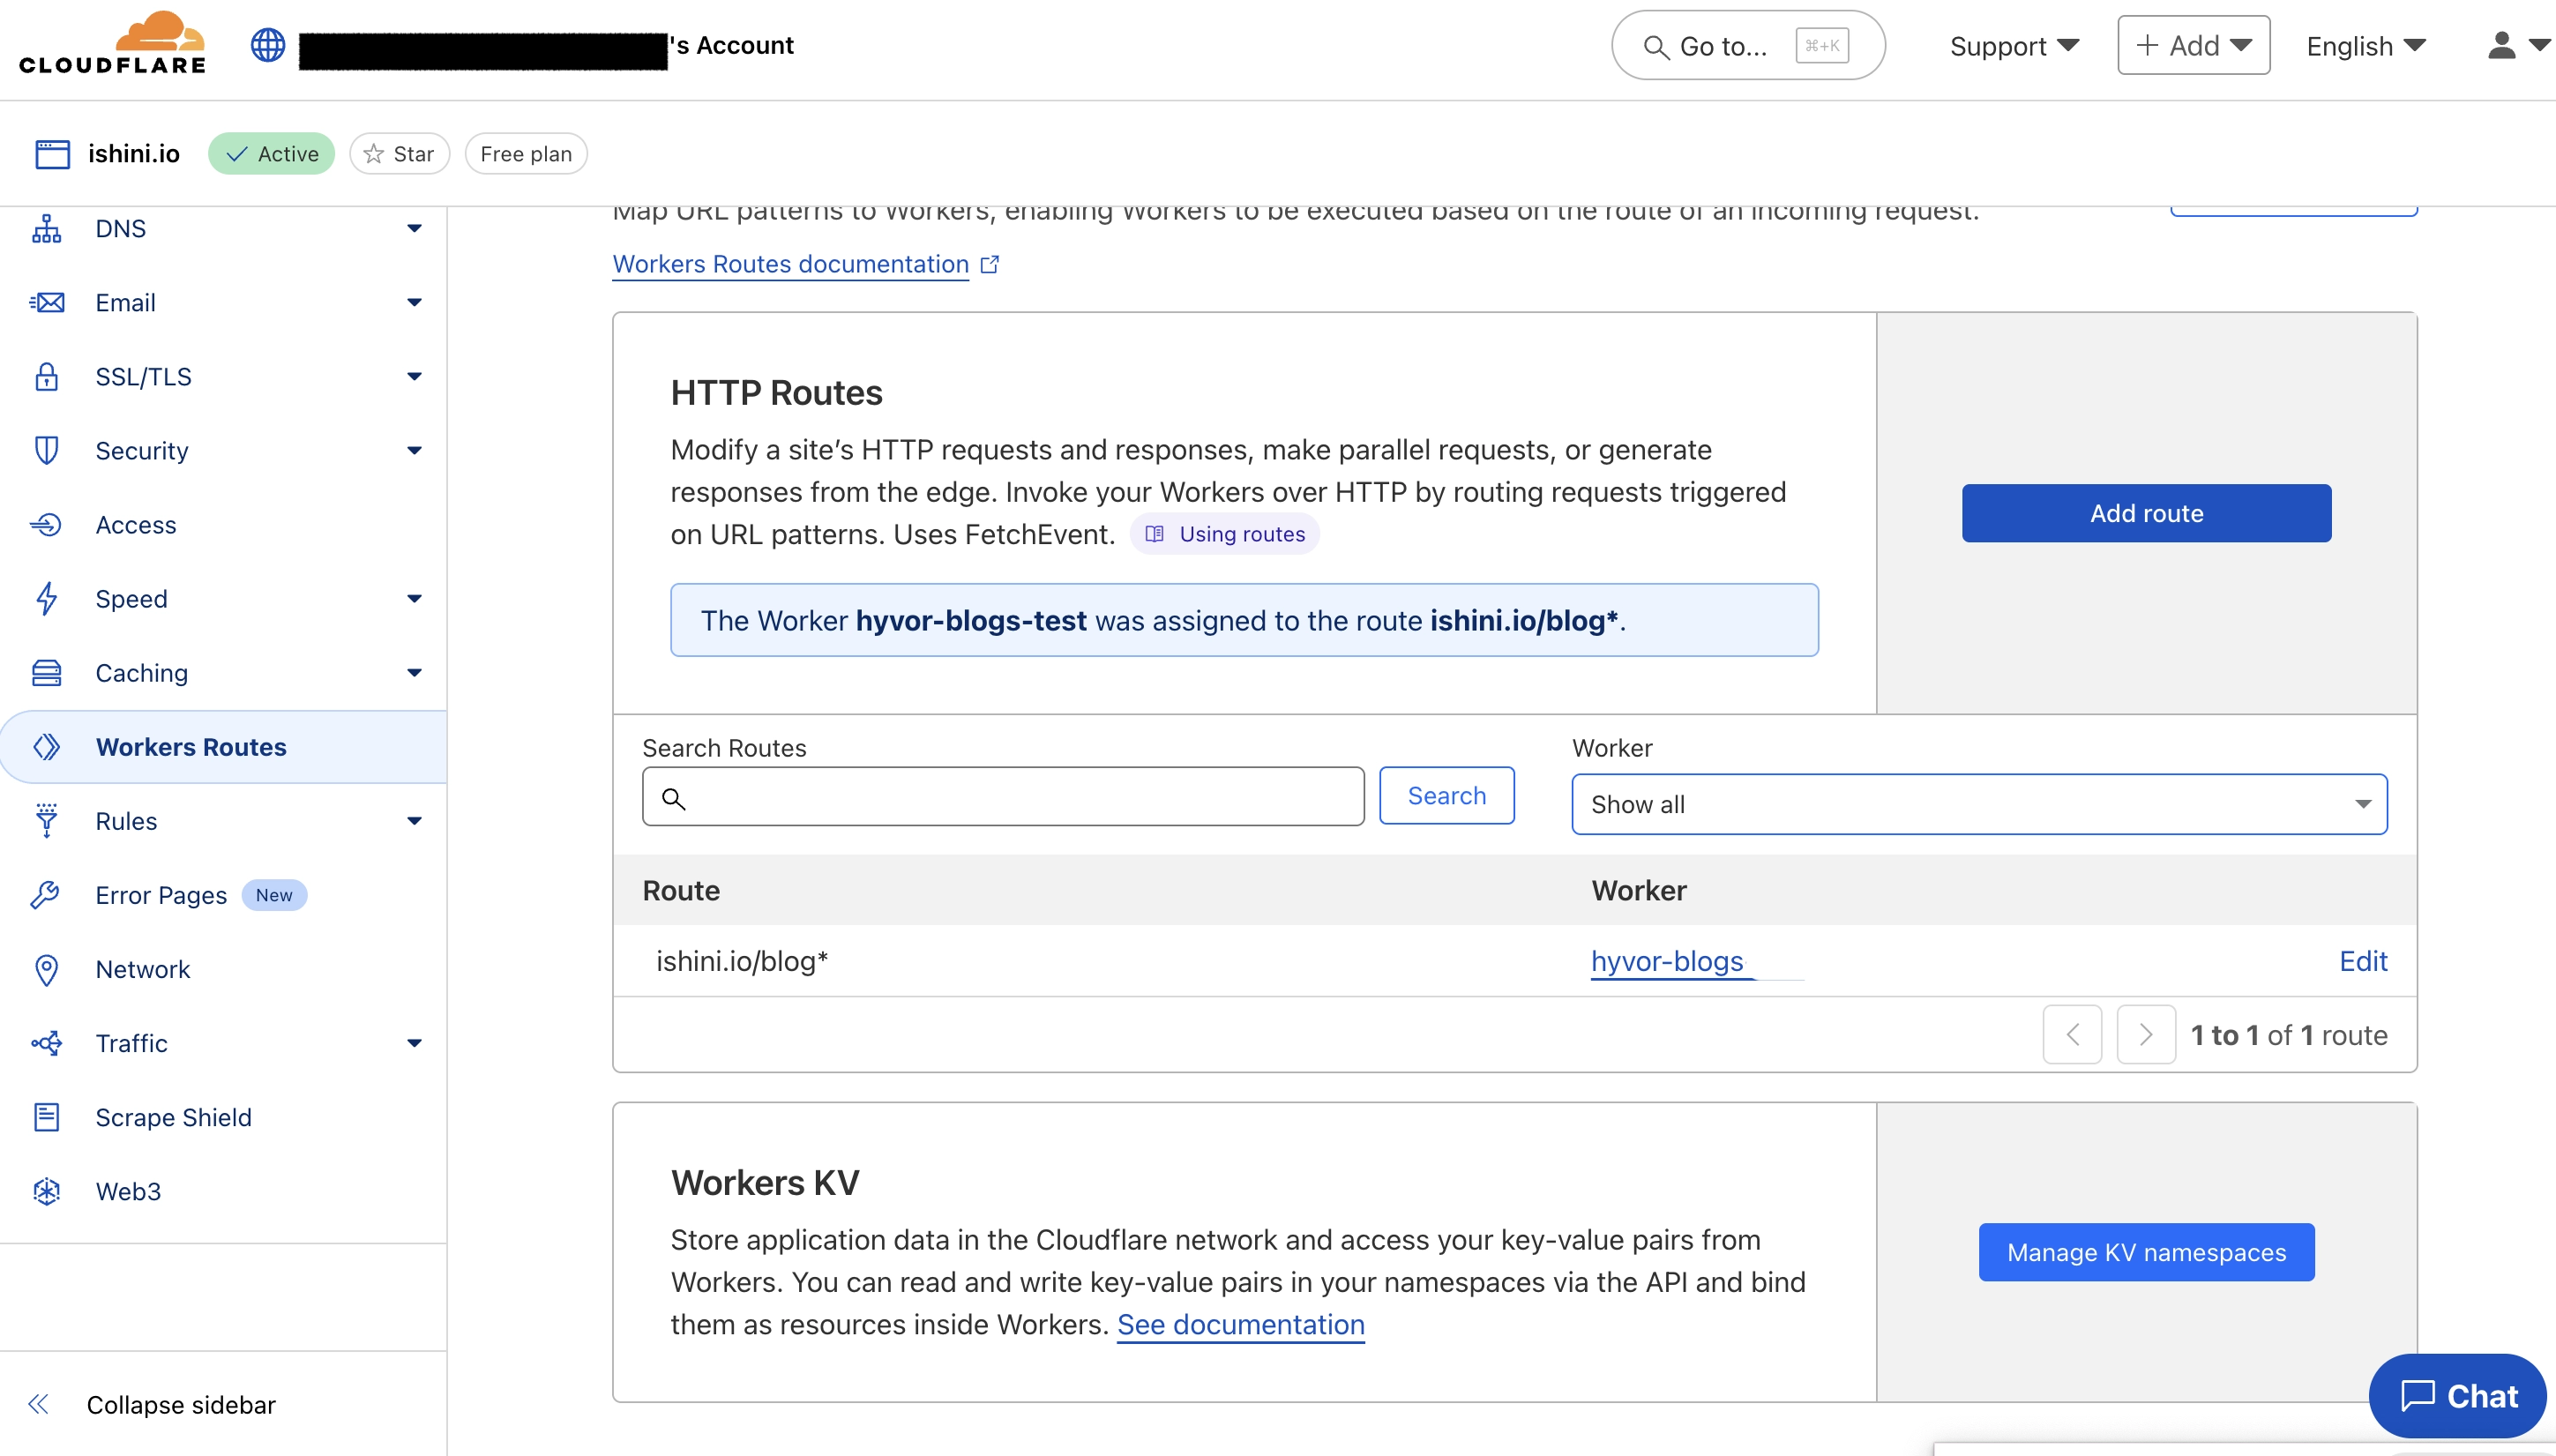The image size is (2556, 1456).
Task: Expand the Security section arrow
Action: point(414,450)
